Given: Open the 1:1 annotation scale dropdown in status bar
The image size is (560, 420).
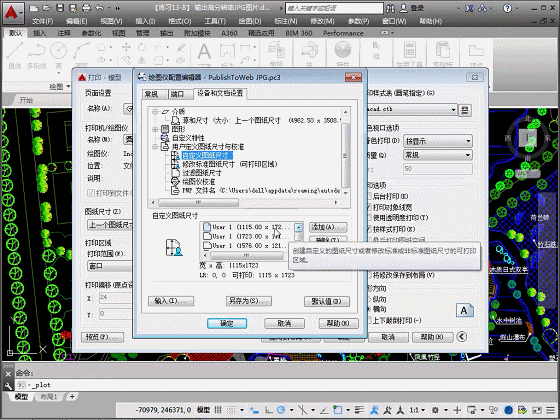Looking at the screenshot, I should coord(417,410).
